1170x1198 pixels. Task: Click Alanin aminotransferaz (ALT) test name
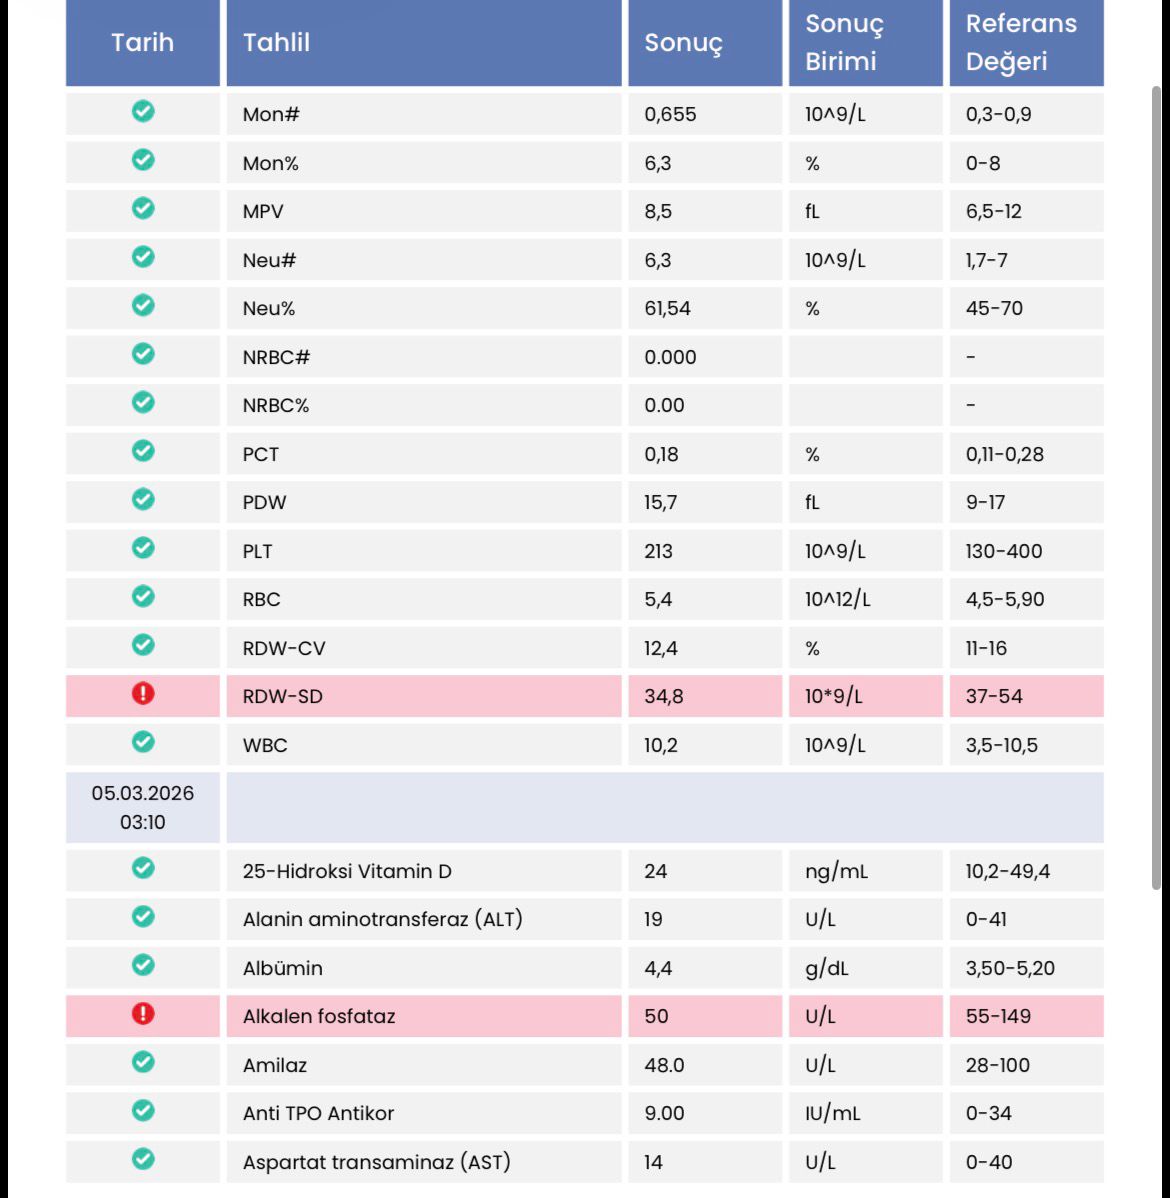coord(382,919)
